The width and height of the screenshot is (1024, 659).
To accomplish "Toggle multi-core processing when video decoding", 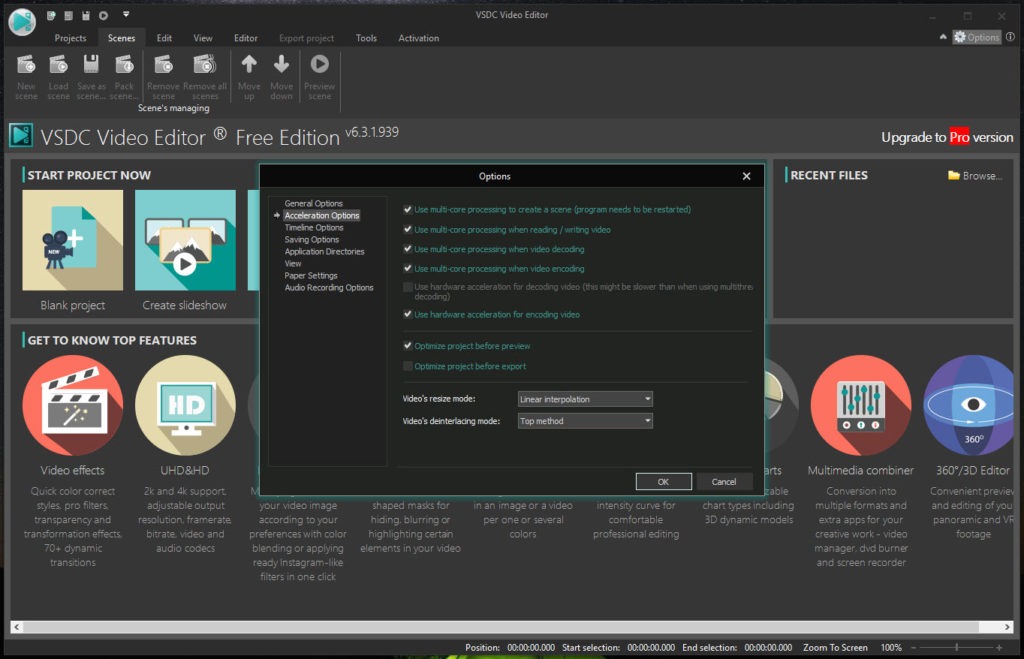I will pyautogui.click(x=408, y=249).
